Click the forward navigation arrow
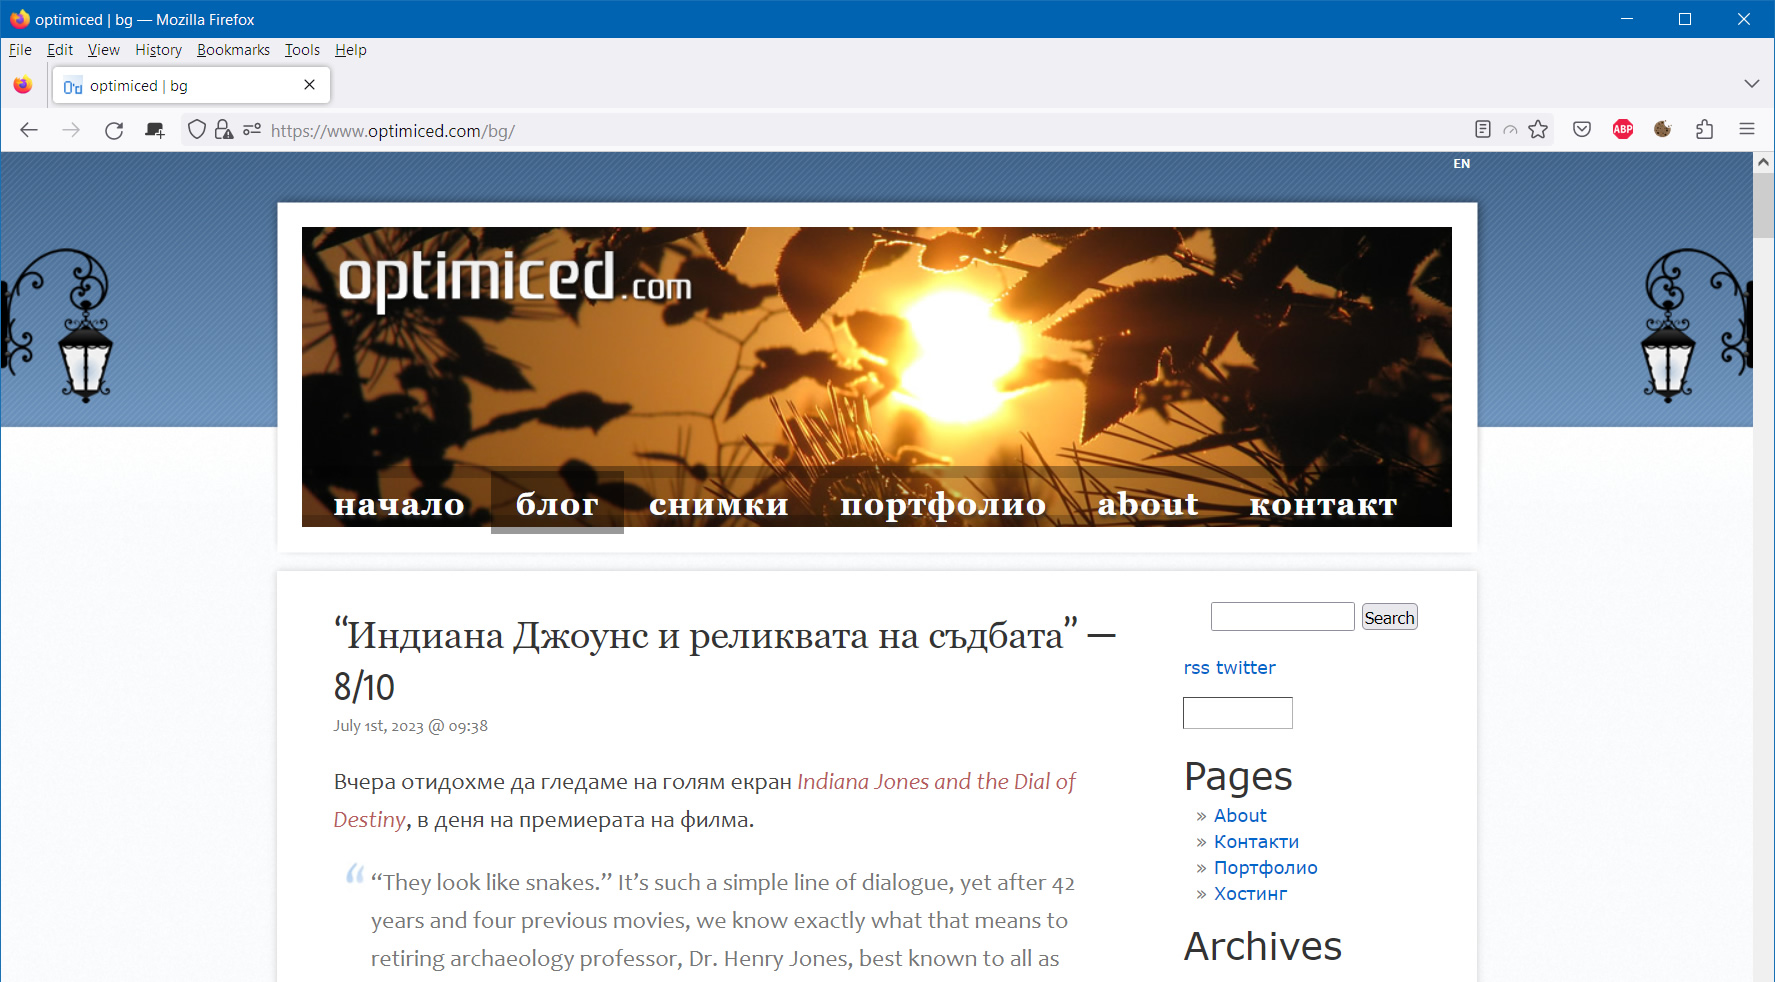This screenshot has width=1775, height=982. [x=71, y=130]
